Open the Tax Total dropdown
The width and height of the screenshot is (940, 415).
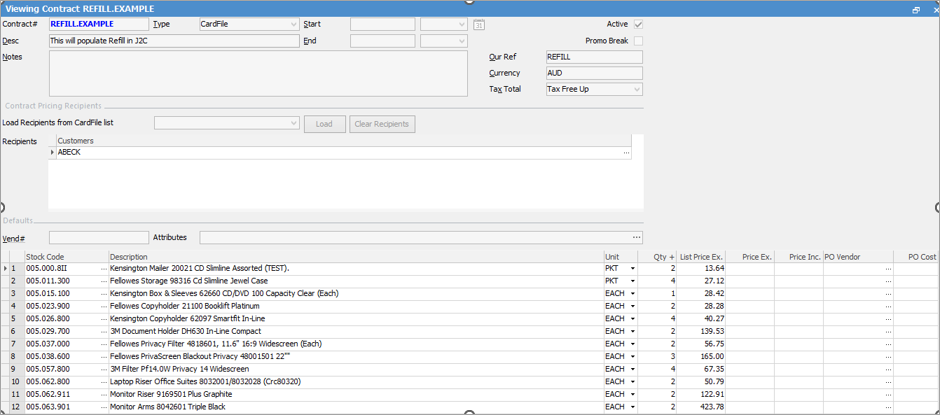(636, 89)
